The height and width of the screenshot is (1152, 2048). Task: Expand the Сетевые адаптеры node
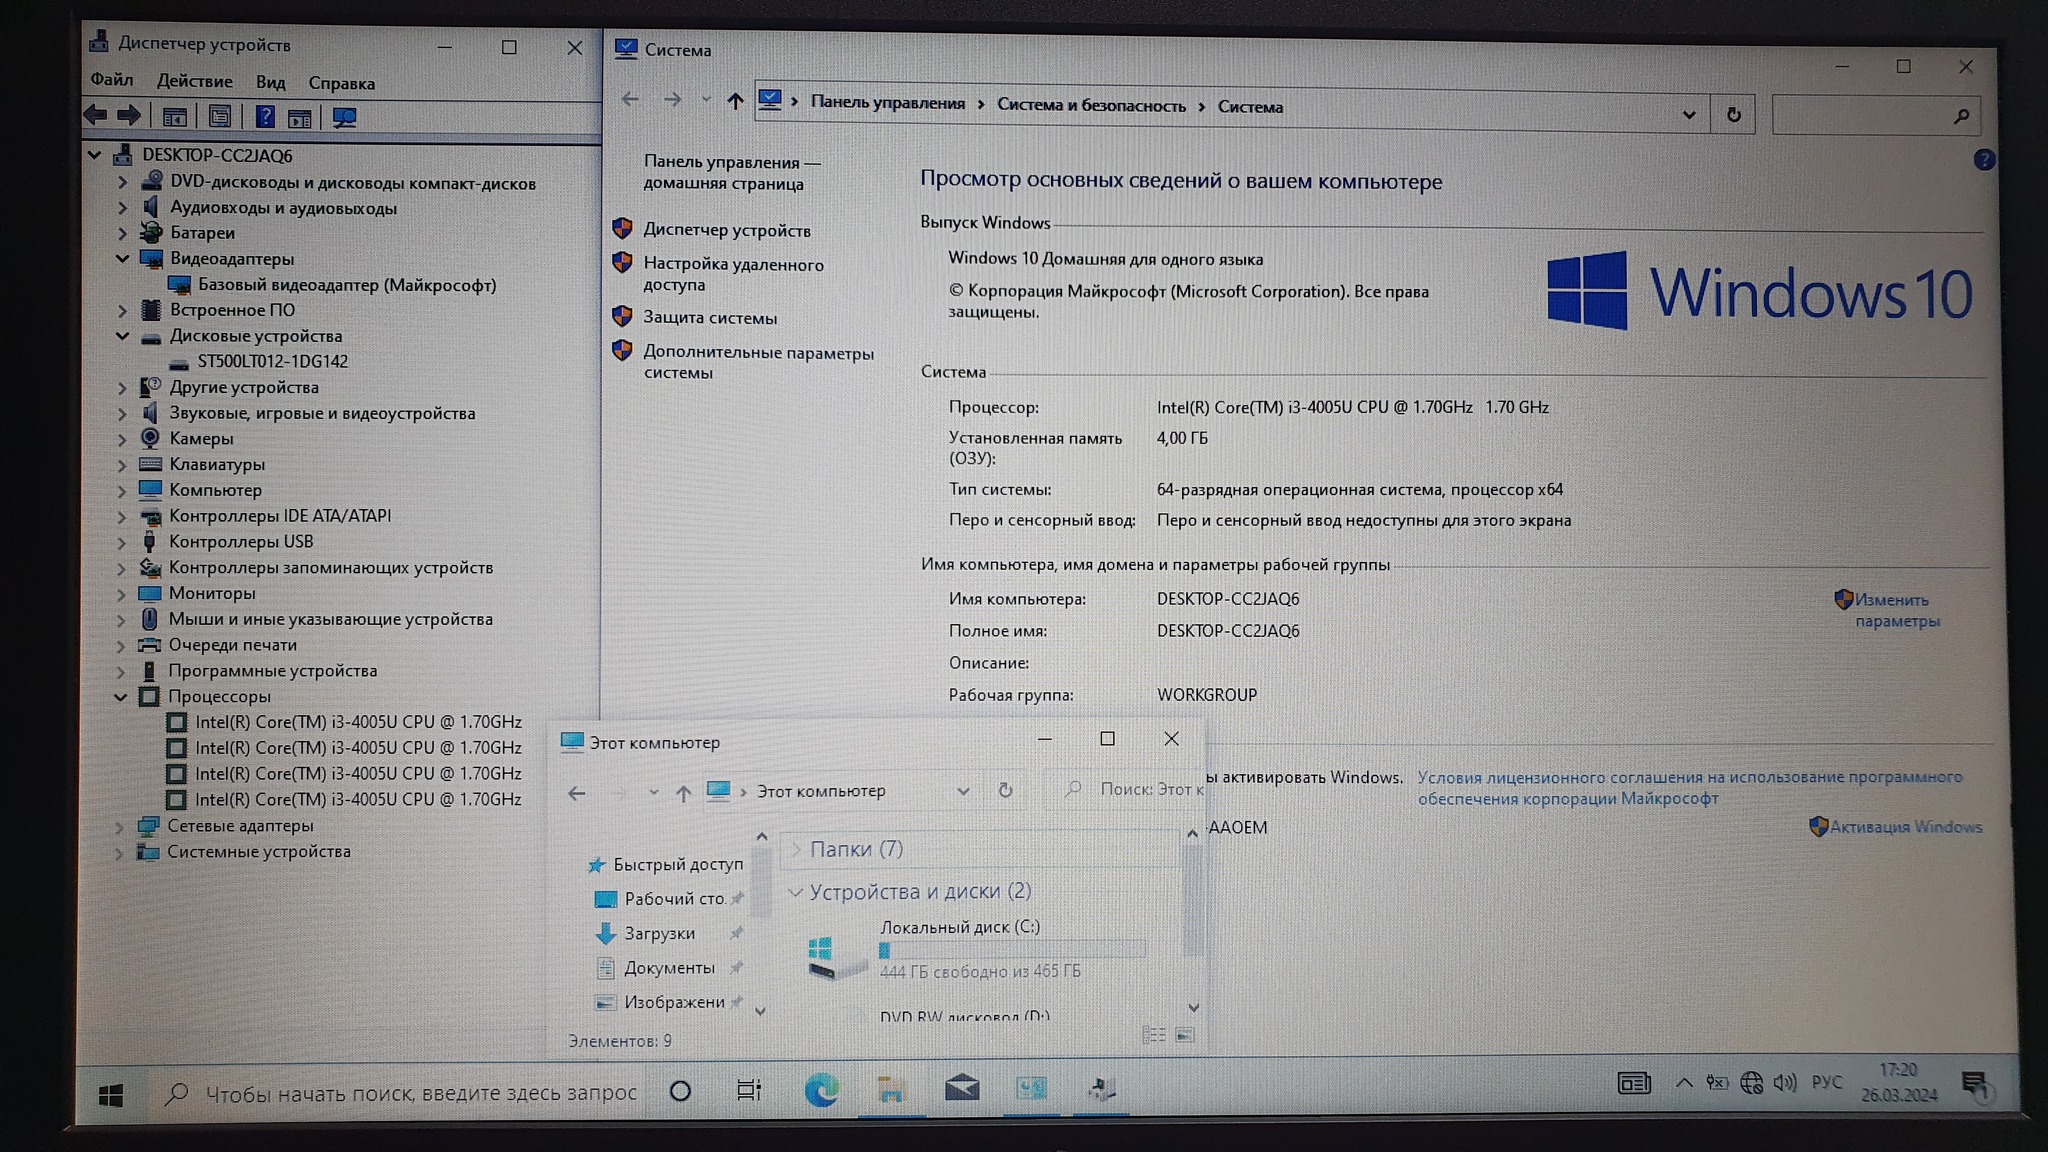tap(120, 827)
